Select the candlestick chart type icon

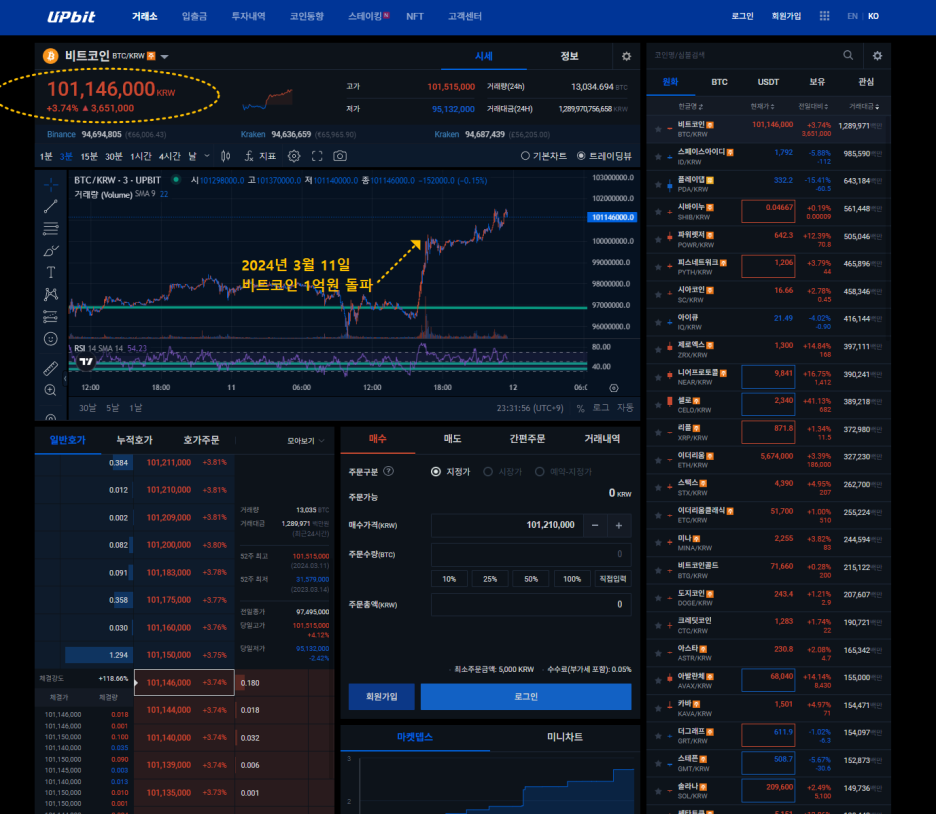(225, 156)
